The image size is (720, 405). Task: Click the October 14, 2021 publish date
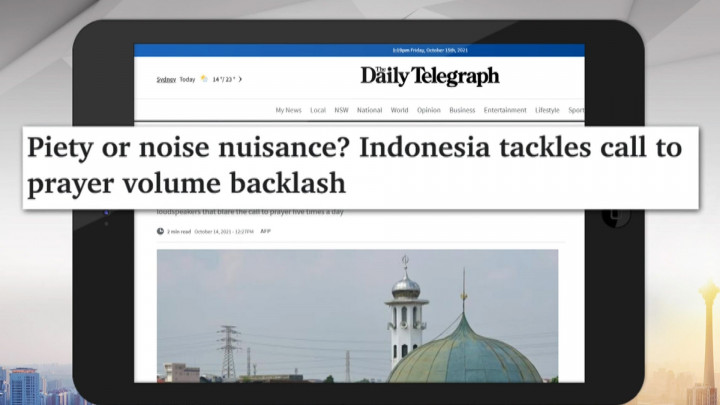point(224,232)
